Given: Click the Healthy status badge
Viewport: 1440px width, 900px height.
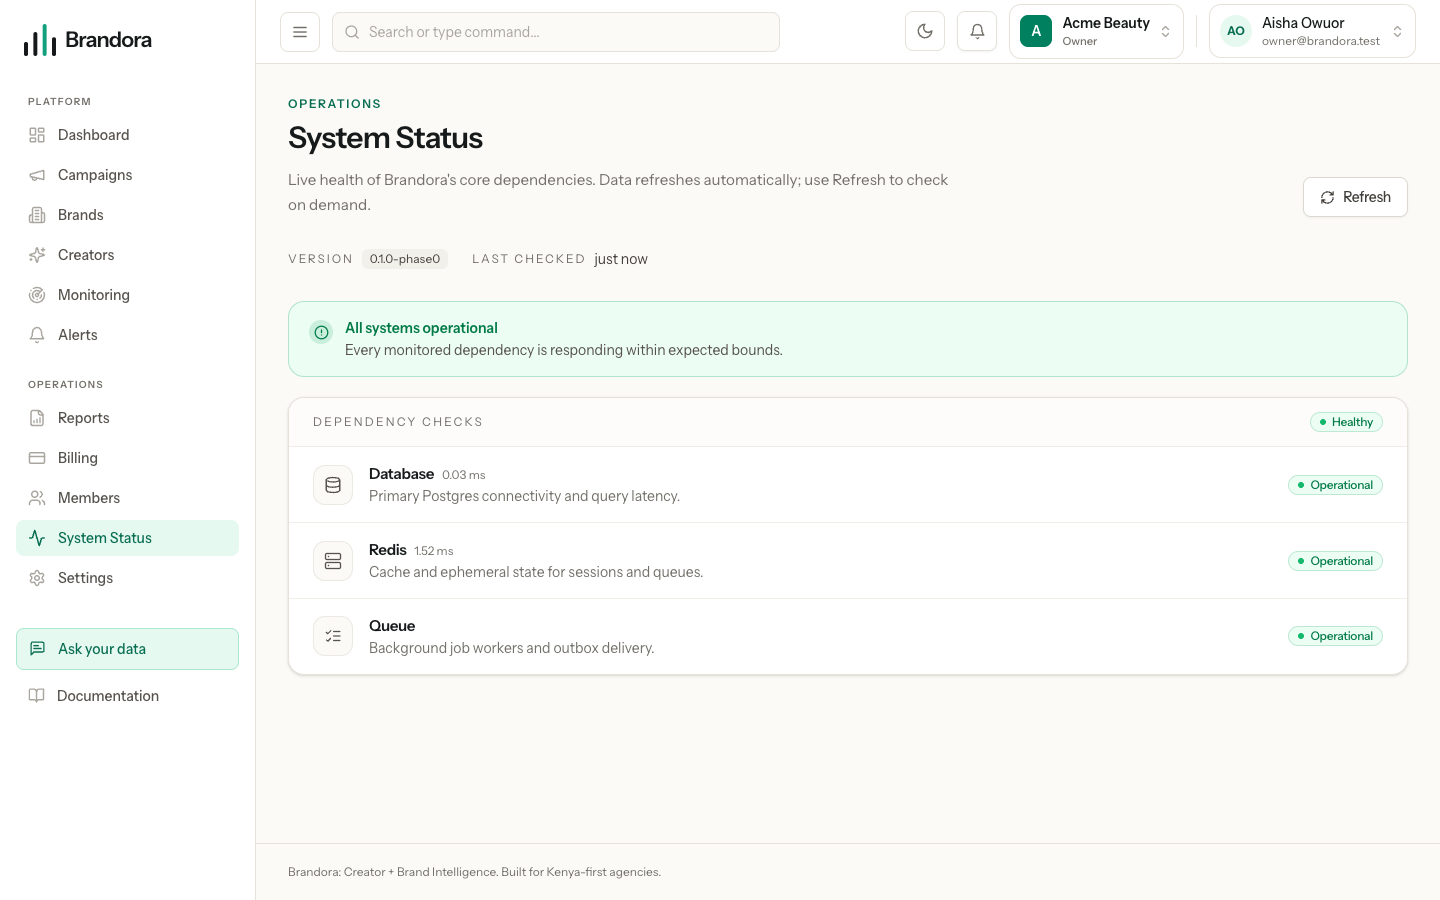Looking at the screenshot, I should (1346, 422).
